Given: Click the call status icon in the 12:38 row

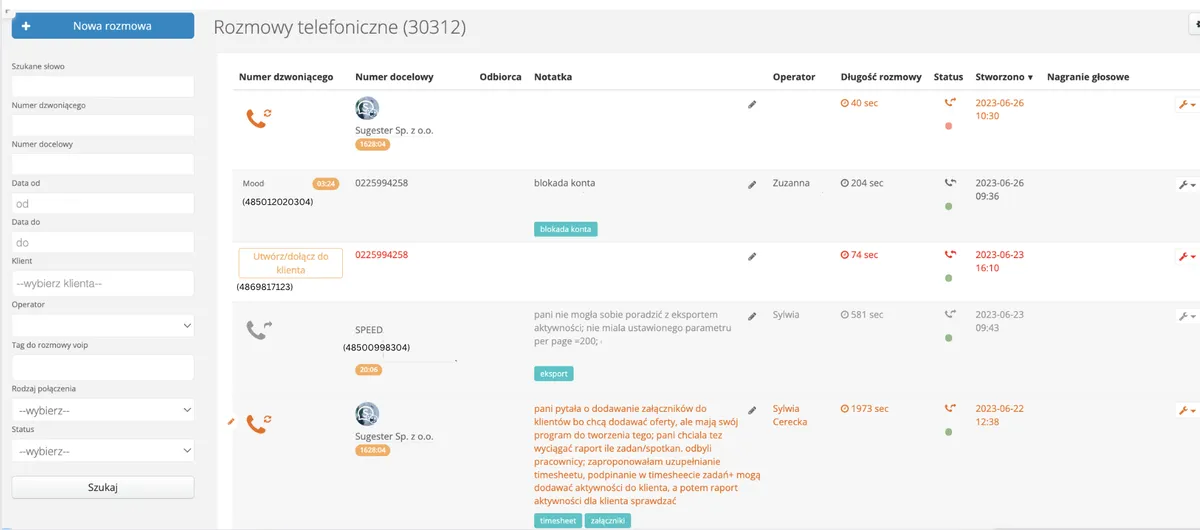Looking at the screenshot, I should point(949,408).
